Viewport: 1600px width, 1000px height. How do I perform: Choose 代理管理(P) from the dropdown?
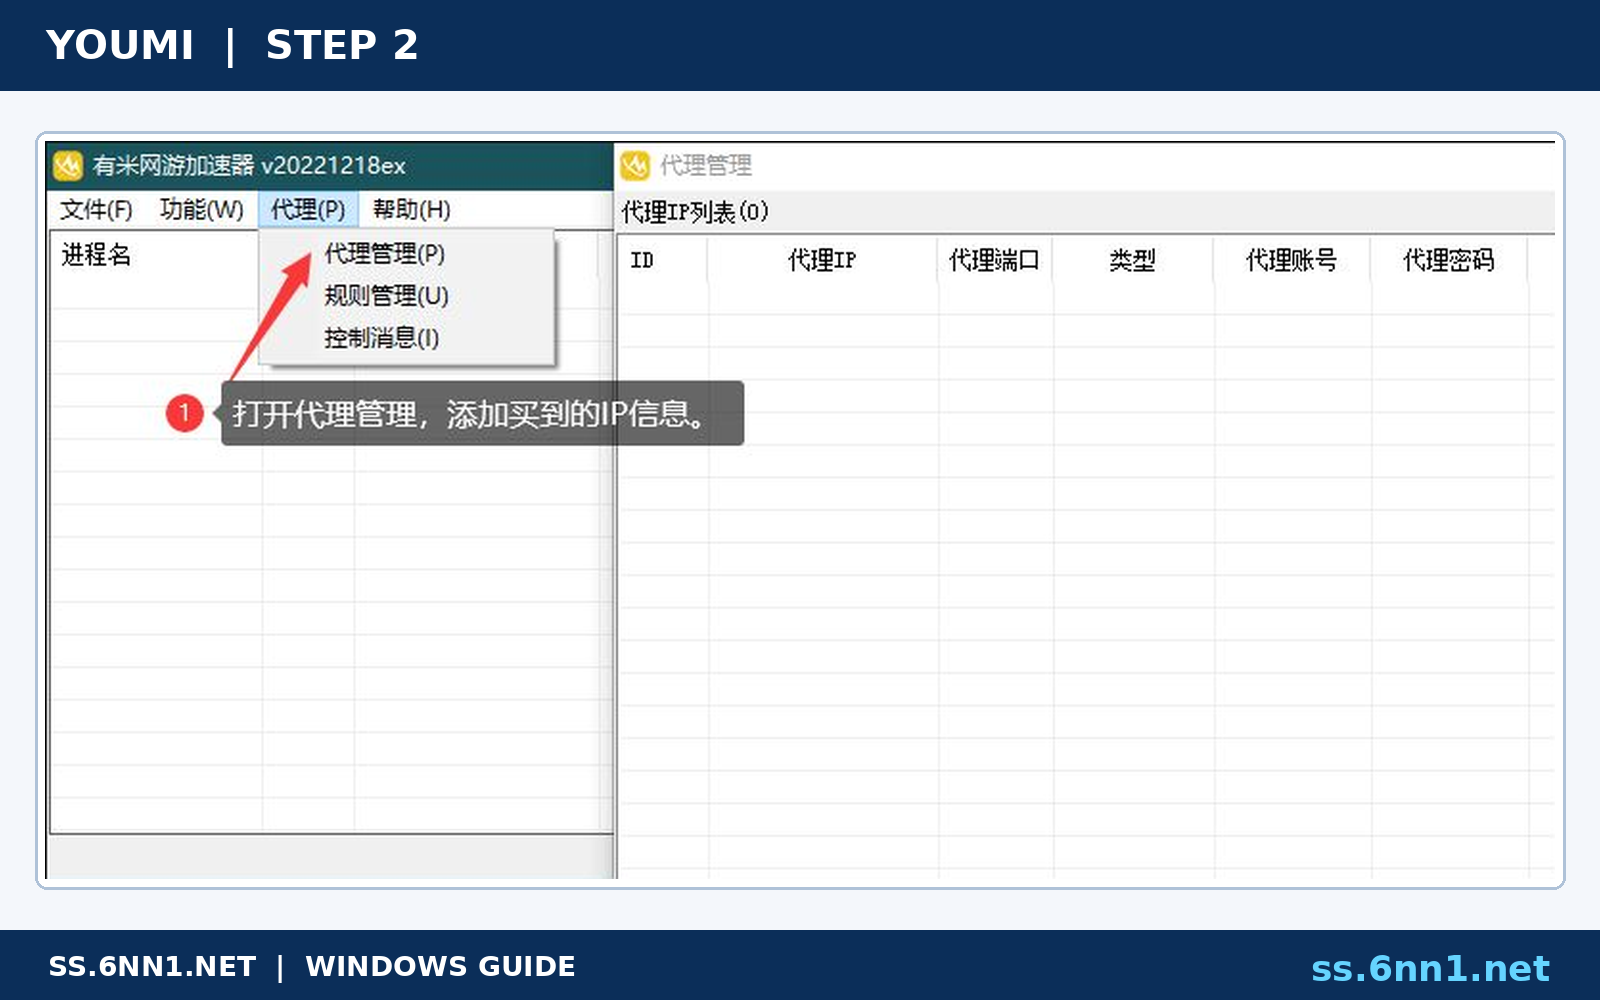tap(385, 254)
